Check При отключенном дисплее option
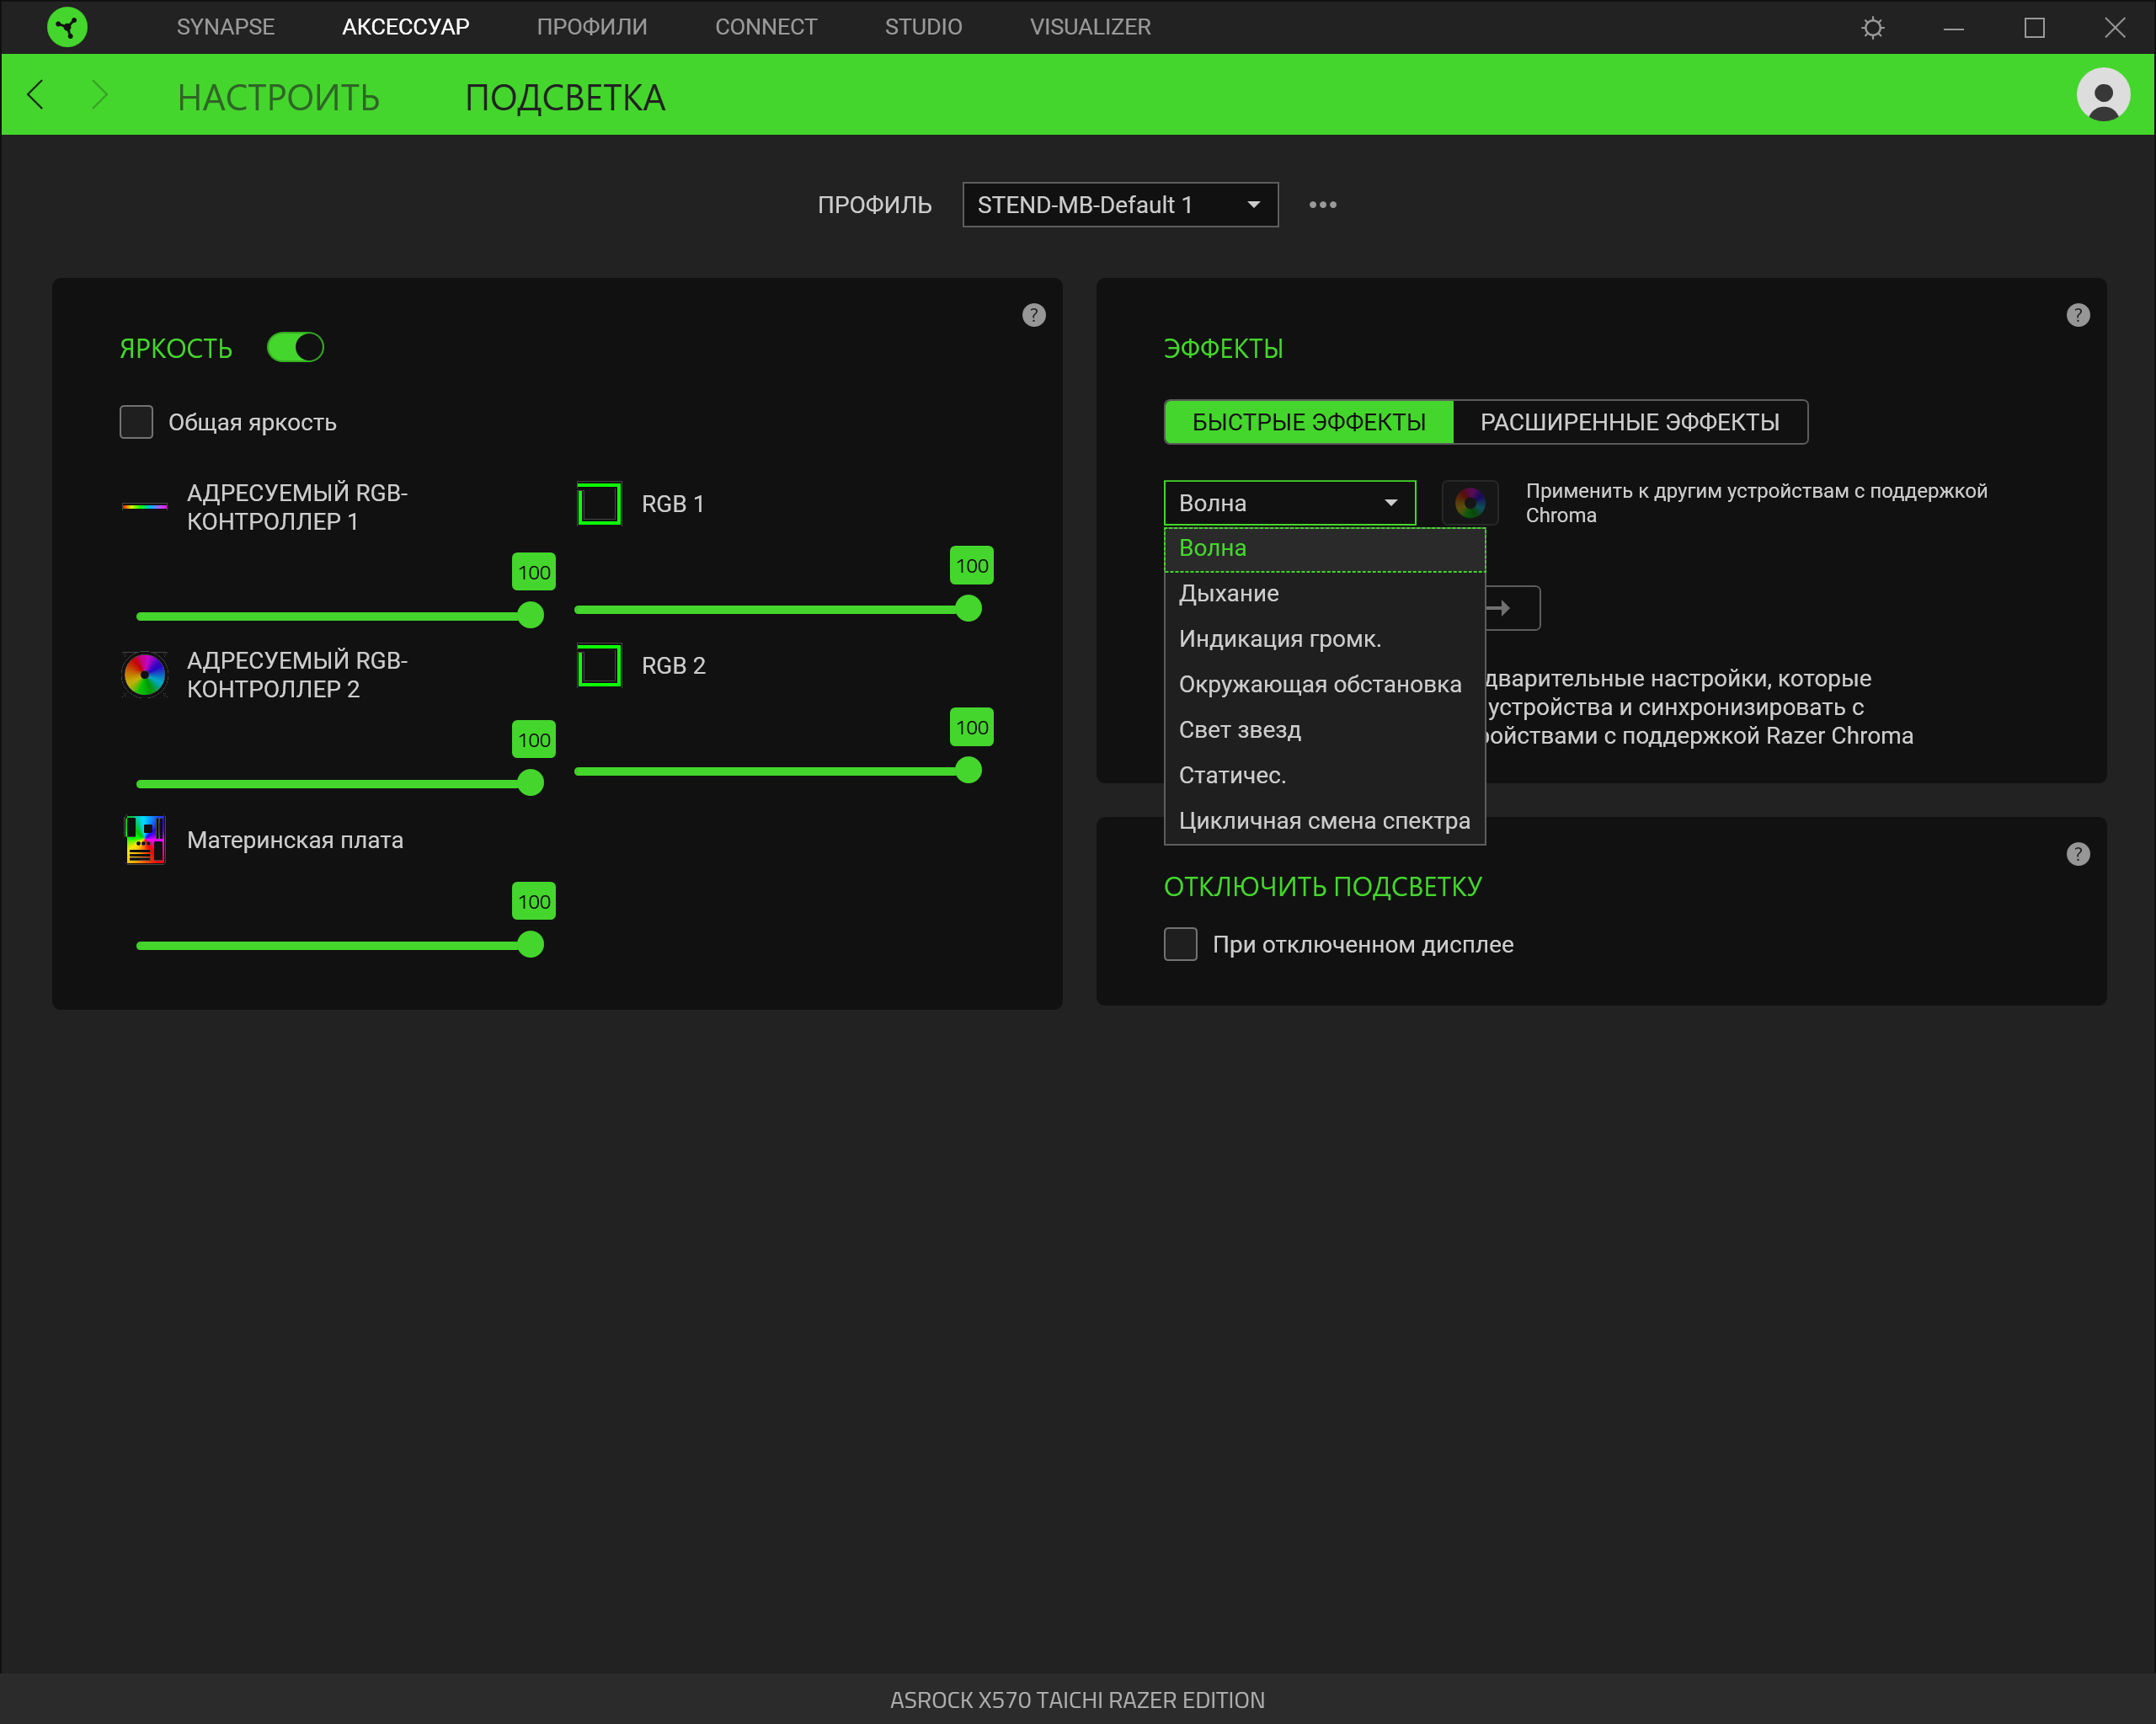 (x=1180, y=944)
